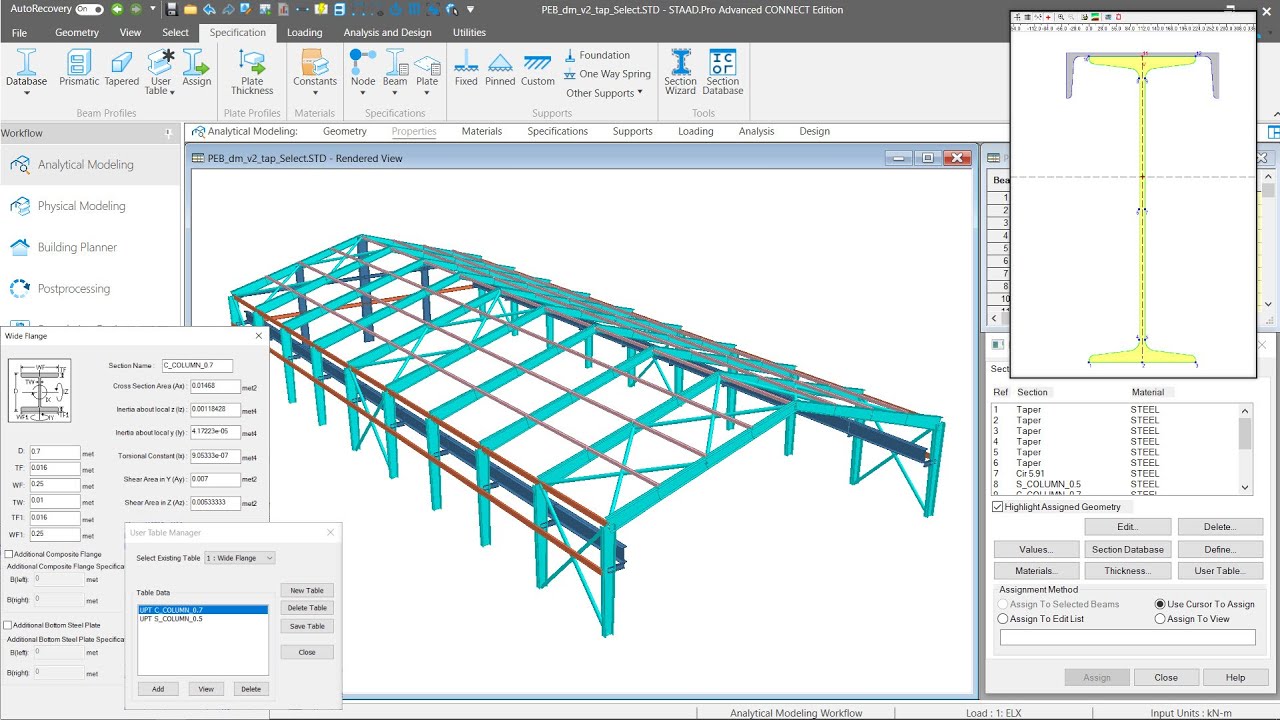Viewport: 1280px width, 720px height.
Task: Open the Plate Thickness tool
Action: pos(252,72)
